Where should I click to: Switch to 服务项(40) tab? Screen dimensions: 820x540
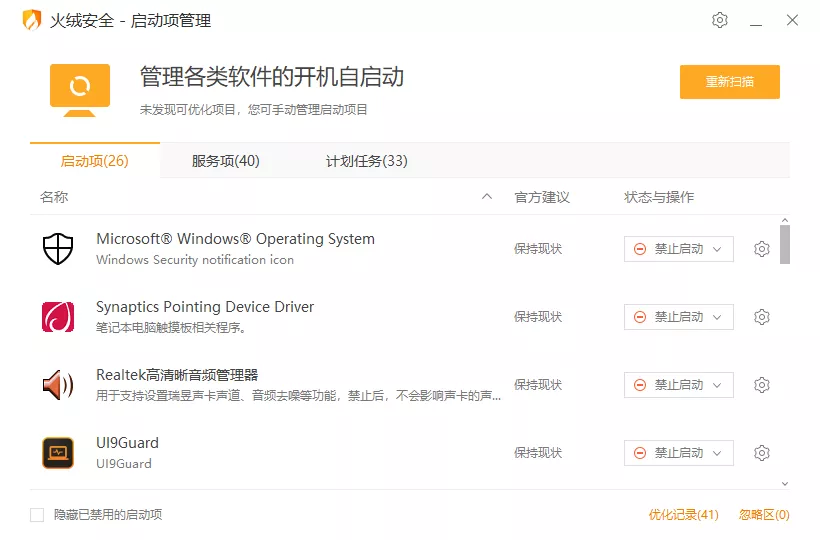225,161
